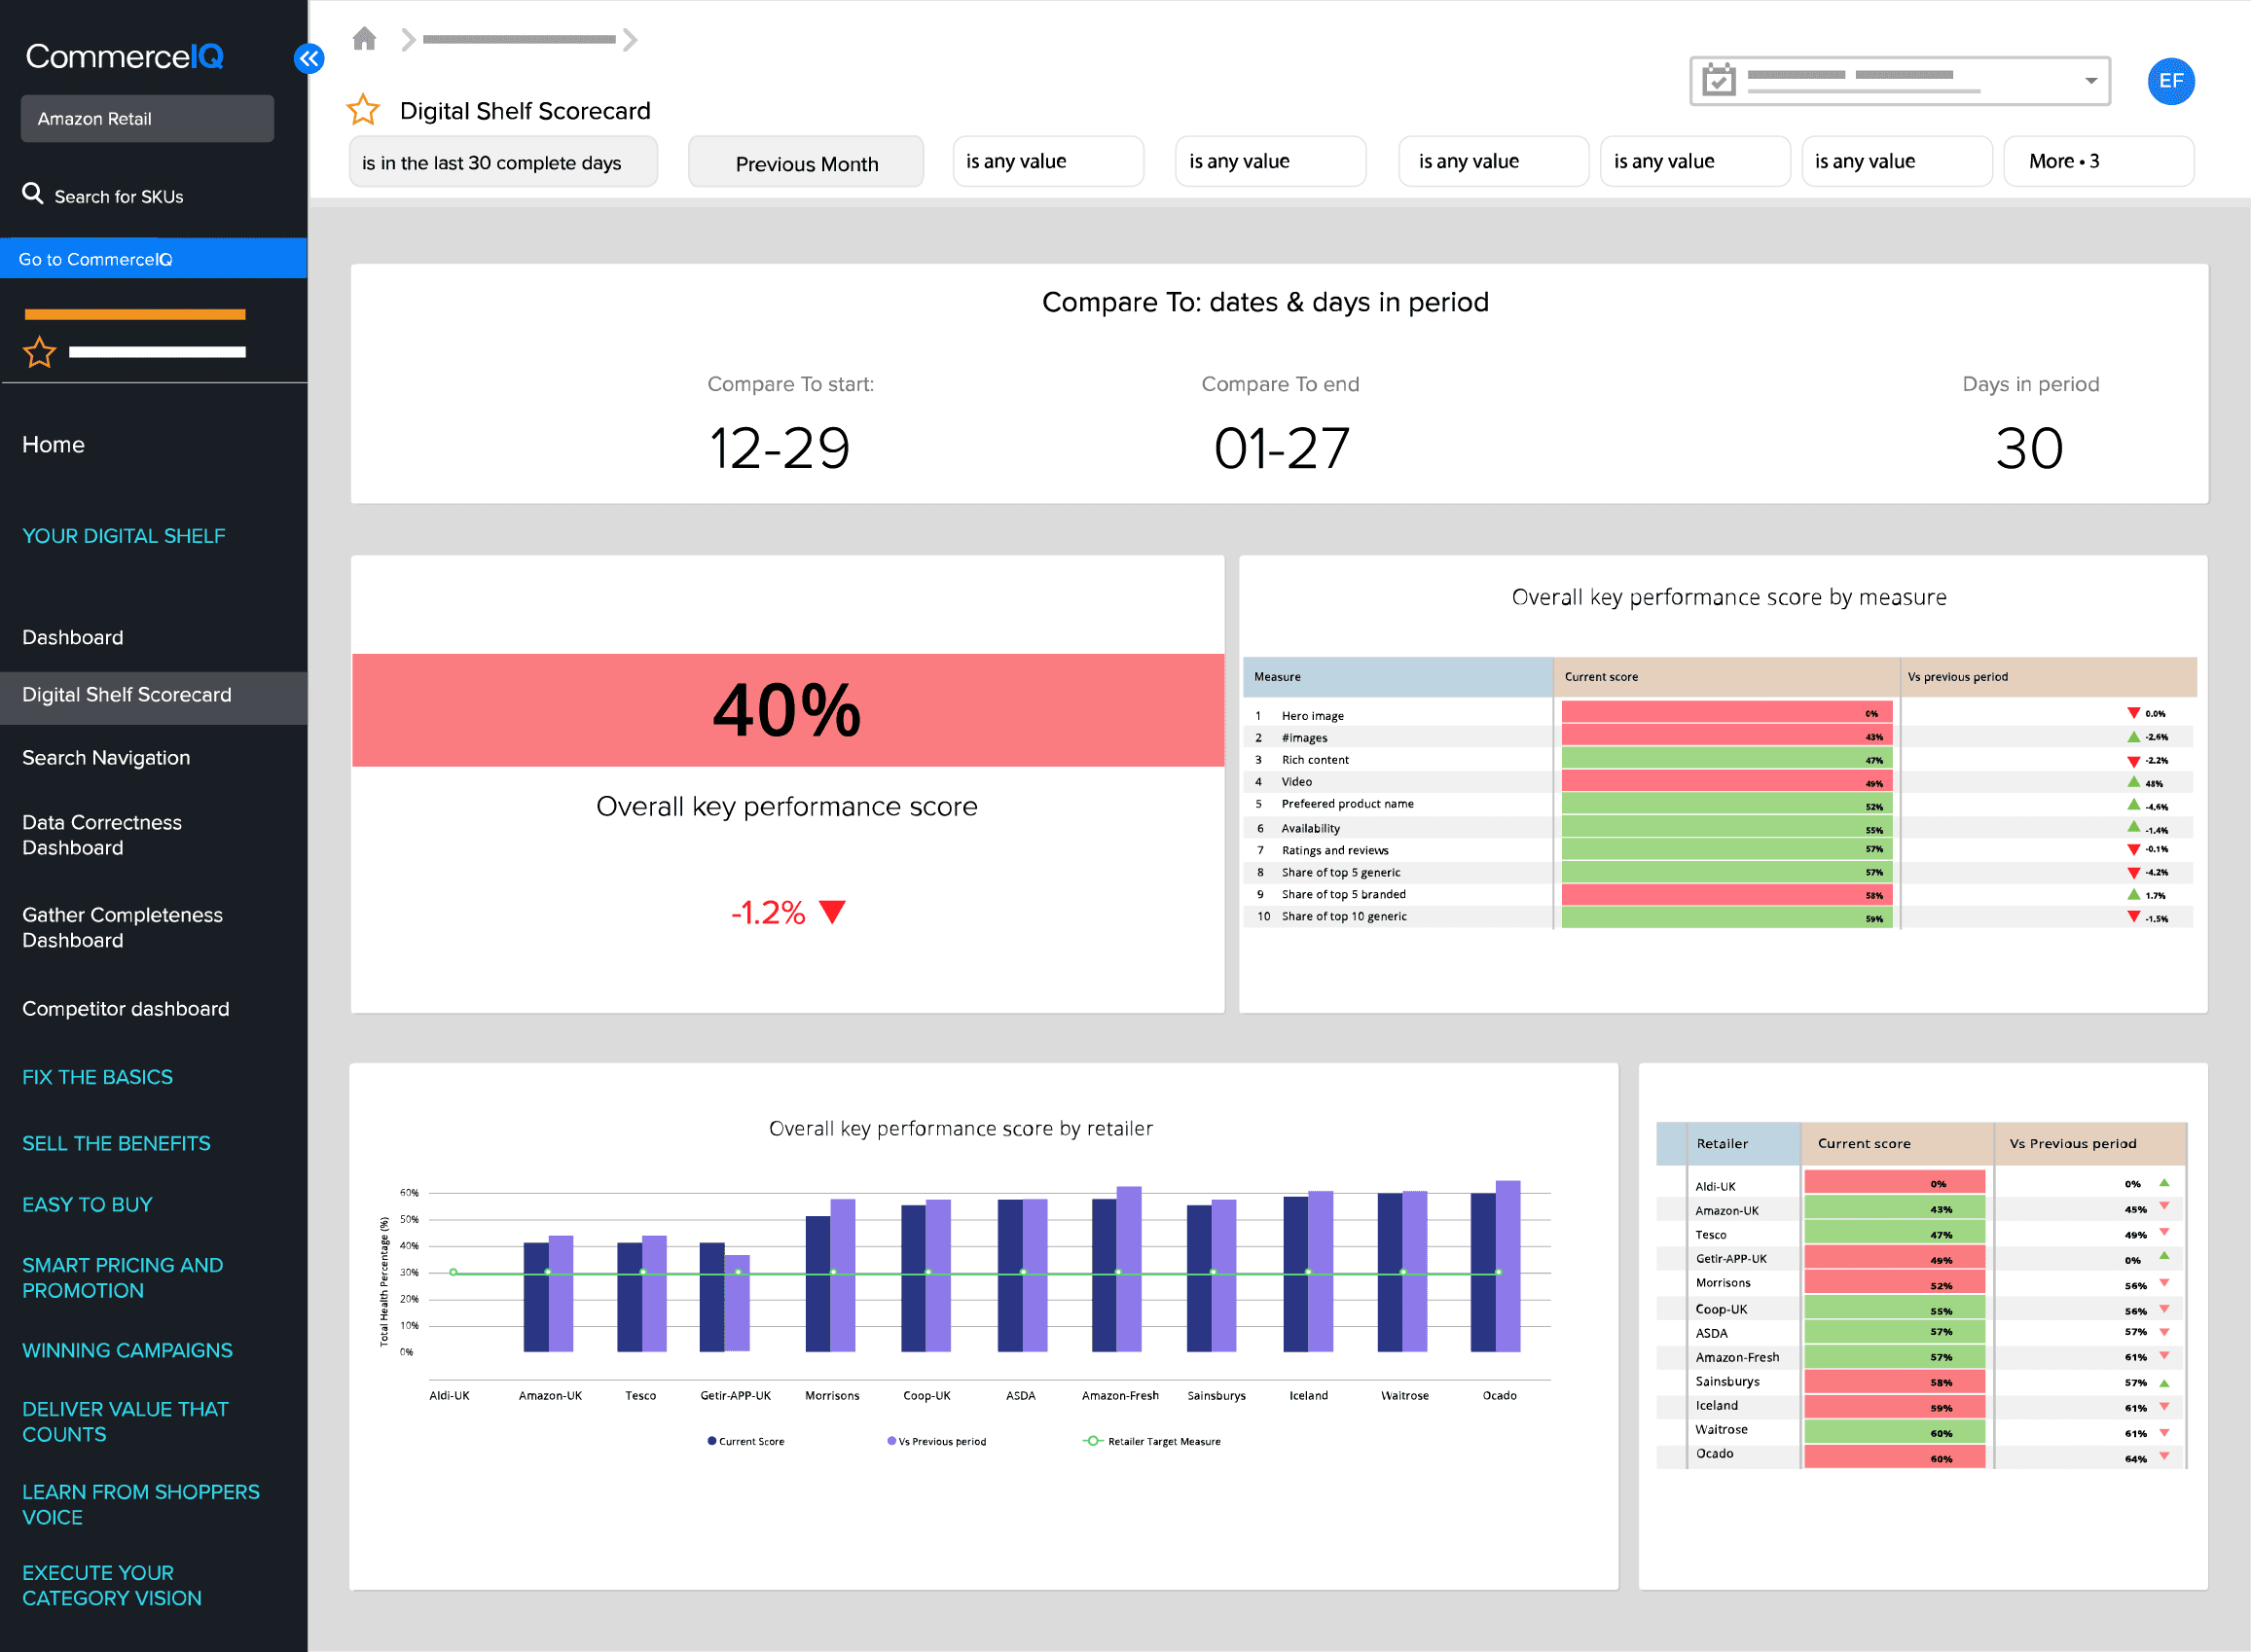This screenshot has width=2251, height=1652.
Task: Click red down triangle in Hero image row
Action: [2133, 713]
